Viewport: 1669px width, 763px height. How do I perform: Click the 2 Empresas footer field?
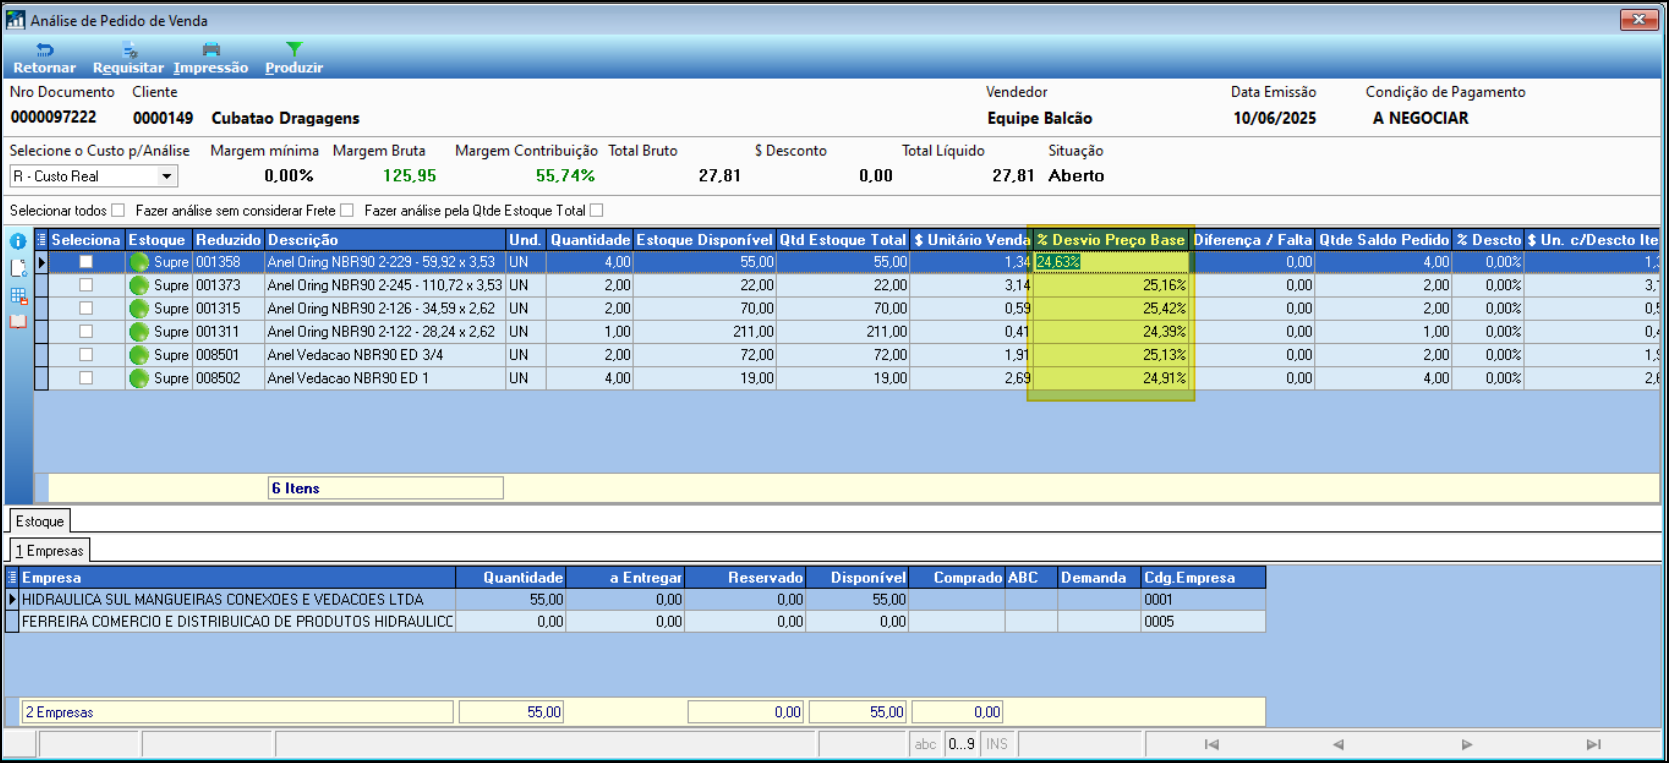point(237,712)
